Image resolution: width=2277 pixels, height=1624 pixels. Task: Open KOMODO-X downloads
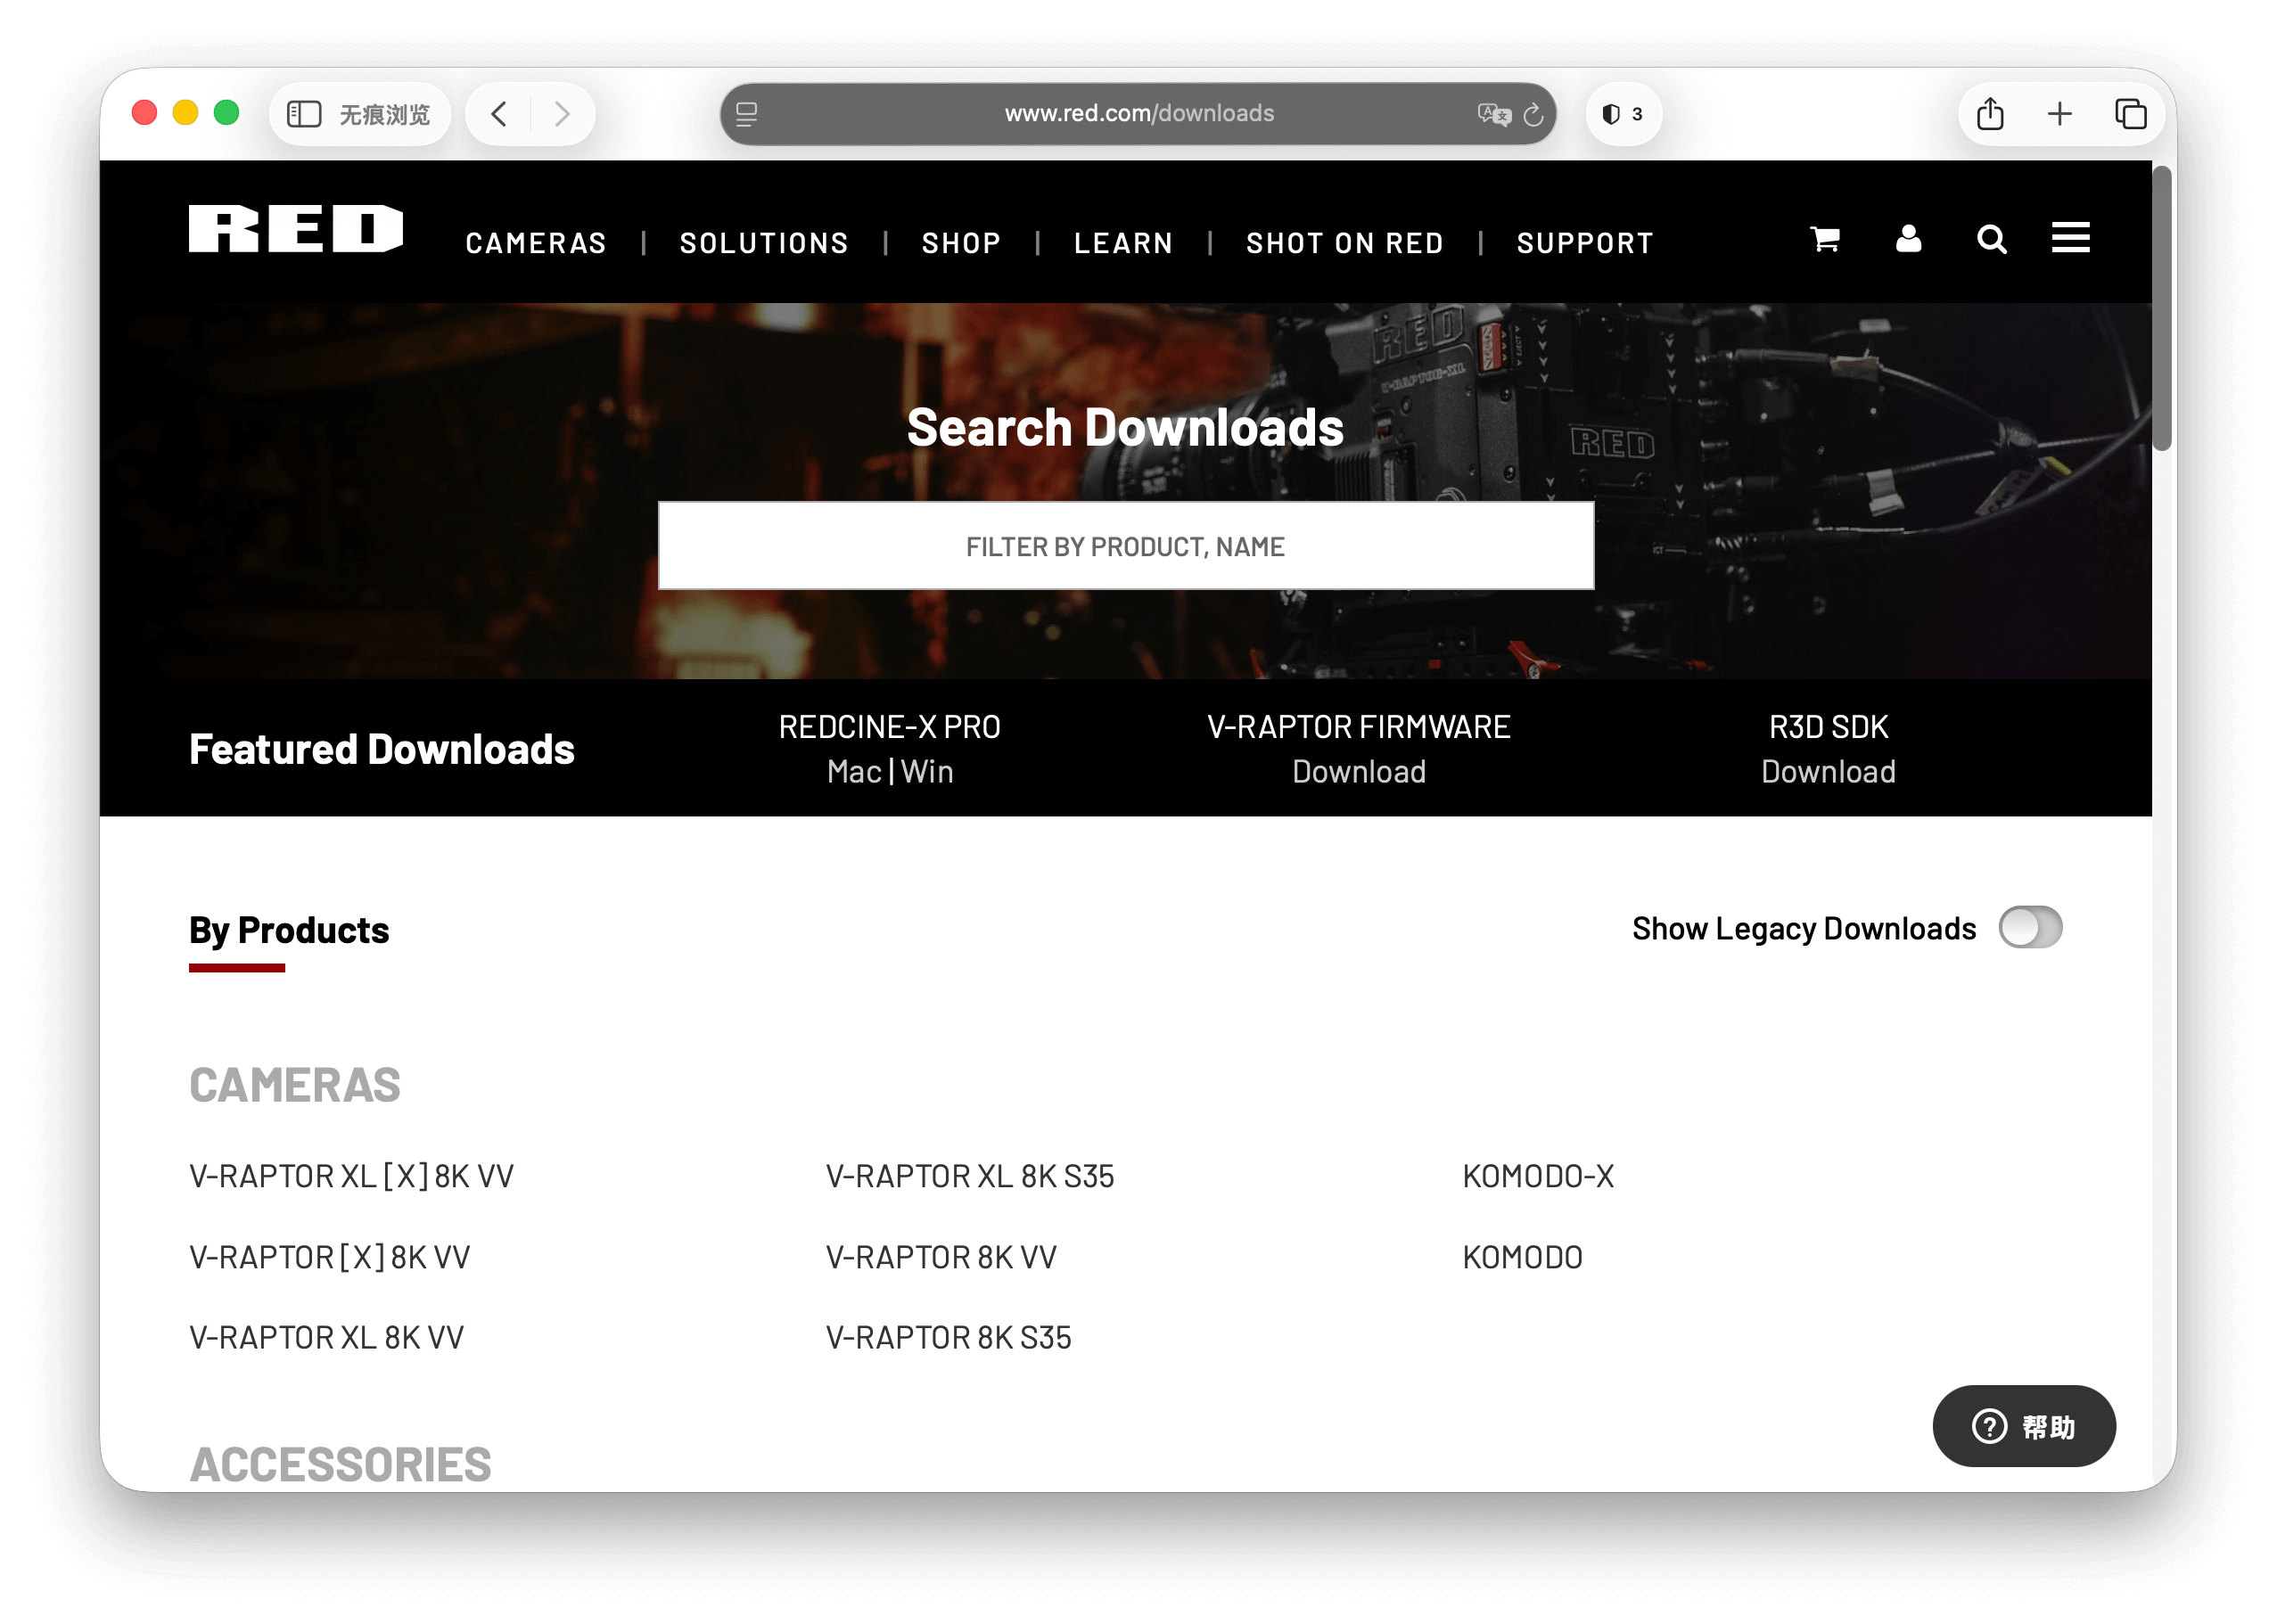point(1538,1176)
